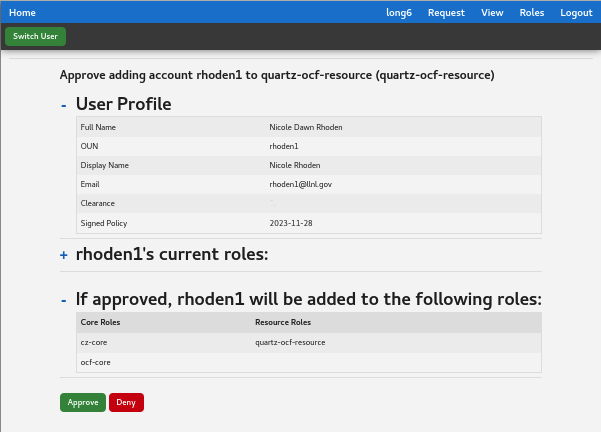The width and height of the screenshot is (601, 432).
Task: Click the ocf-core core role entry
Action: point(95,362)
